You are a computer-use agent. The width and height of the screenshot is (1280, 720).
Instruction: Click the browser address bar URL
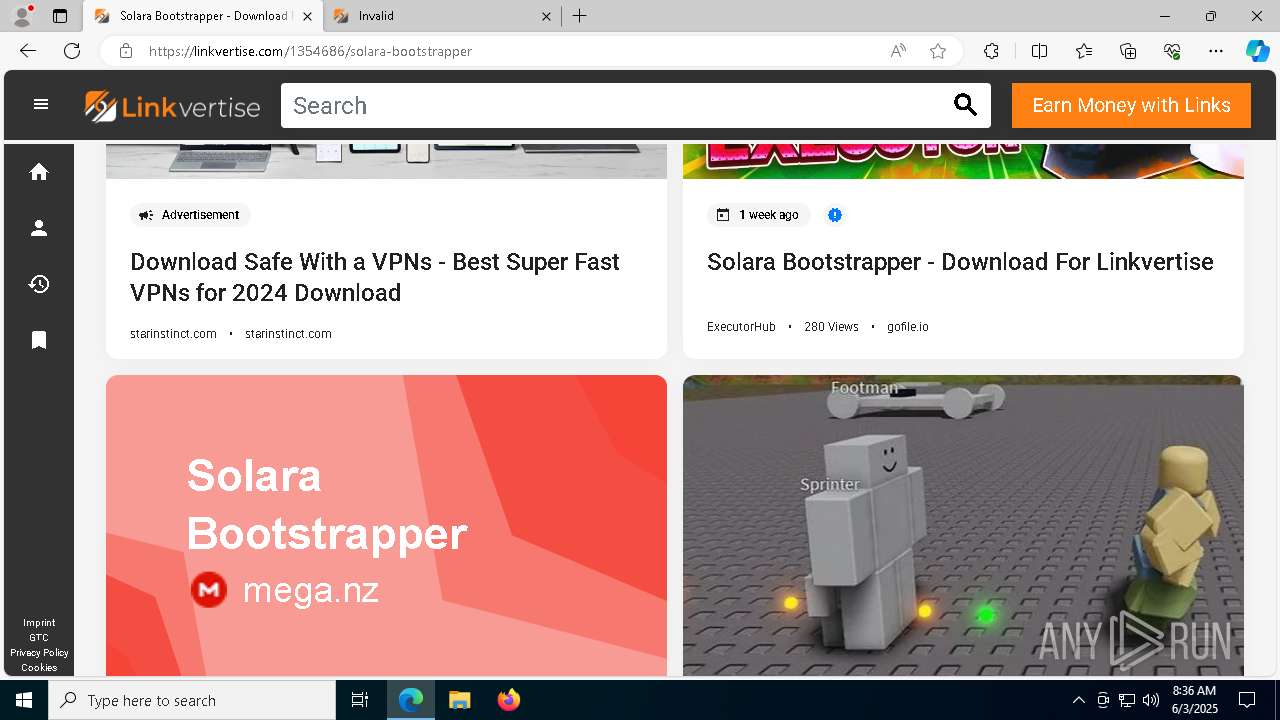pos(310,51)
